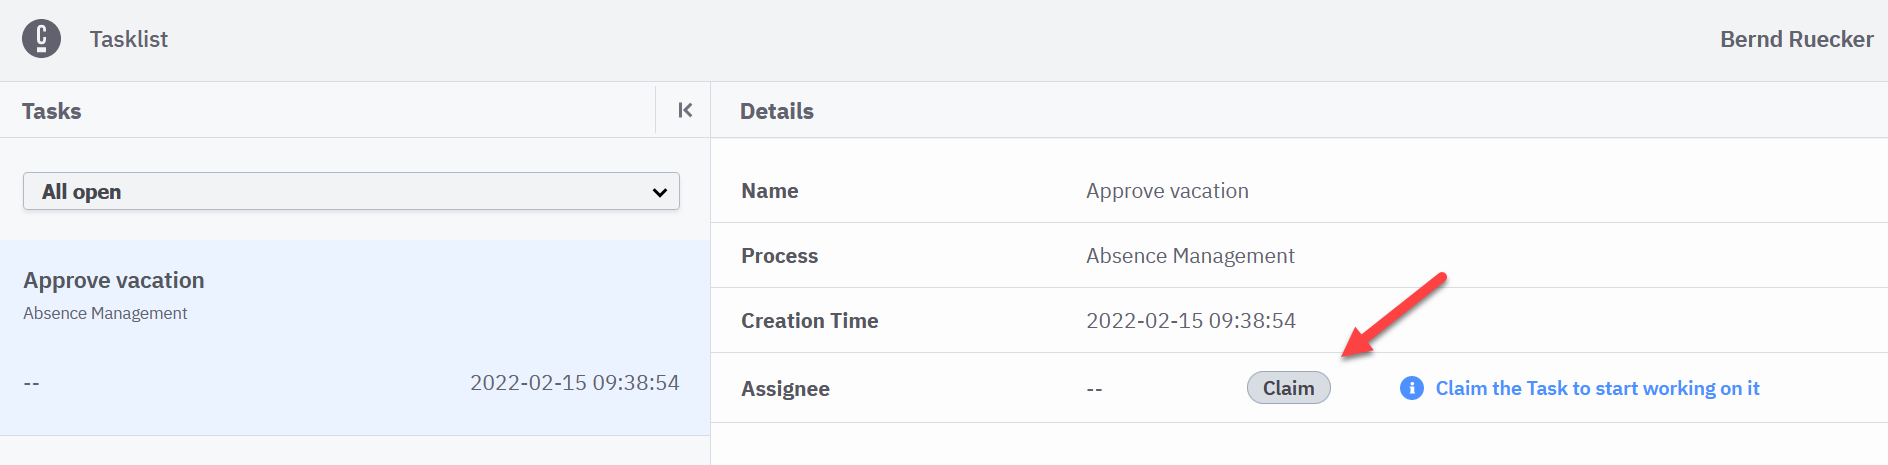Screen dimensions: 1888x465
Task: Claim the Approve vacation task
Action: click(x=1288, y=388)
